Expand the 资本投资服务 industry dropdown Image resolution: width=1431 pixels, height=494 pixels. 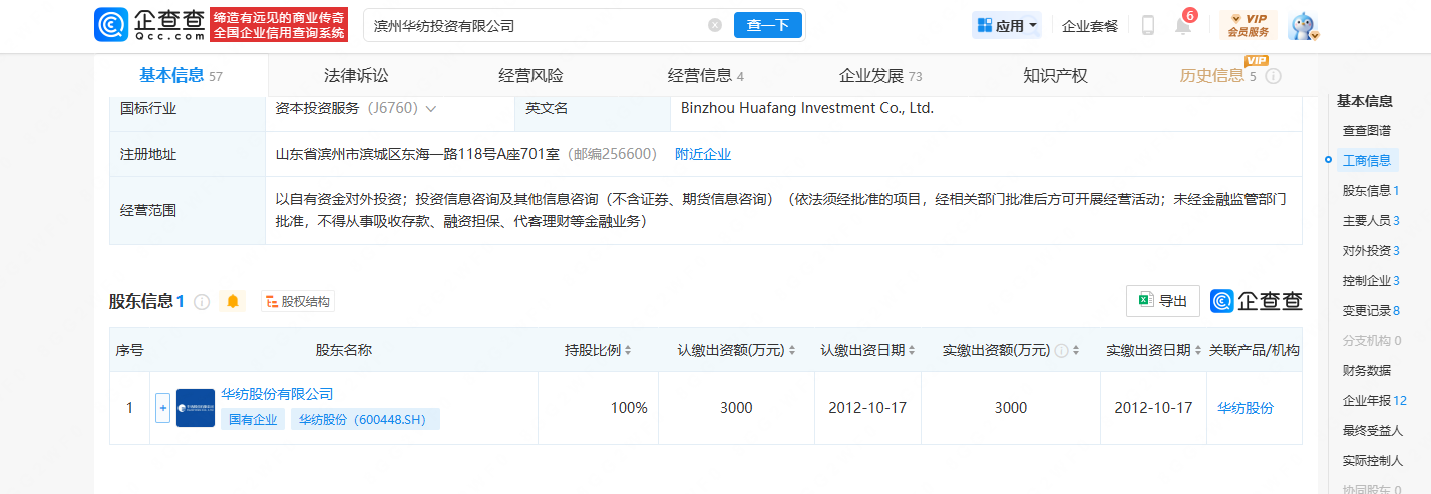431,109
